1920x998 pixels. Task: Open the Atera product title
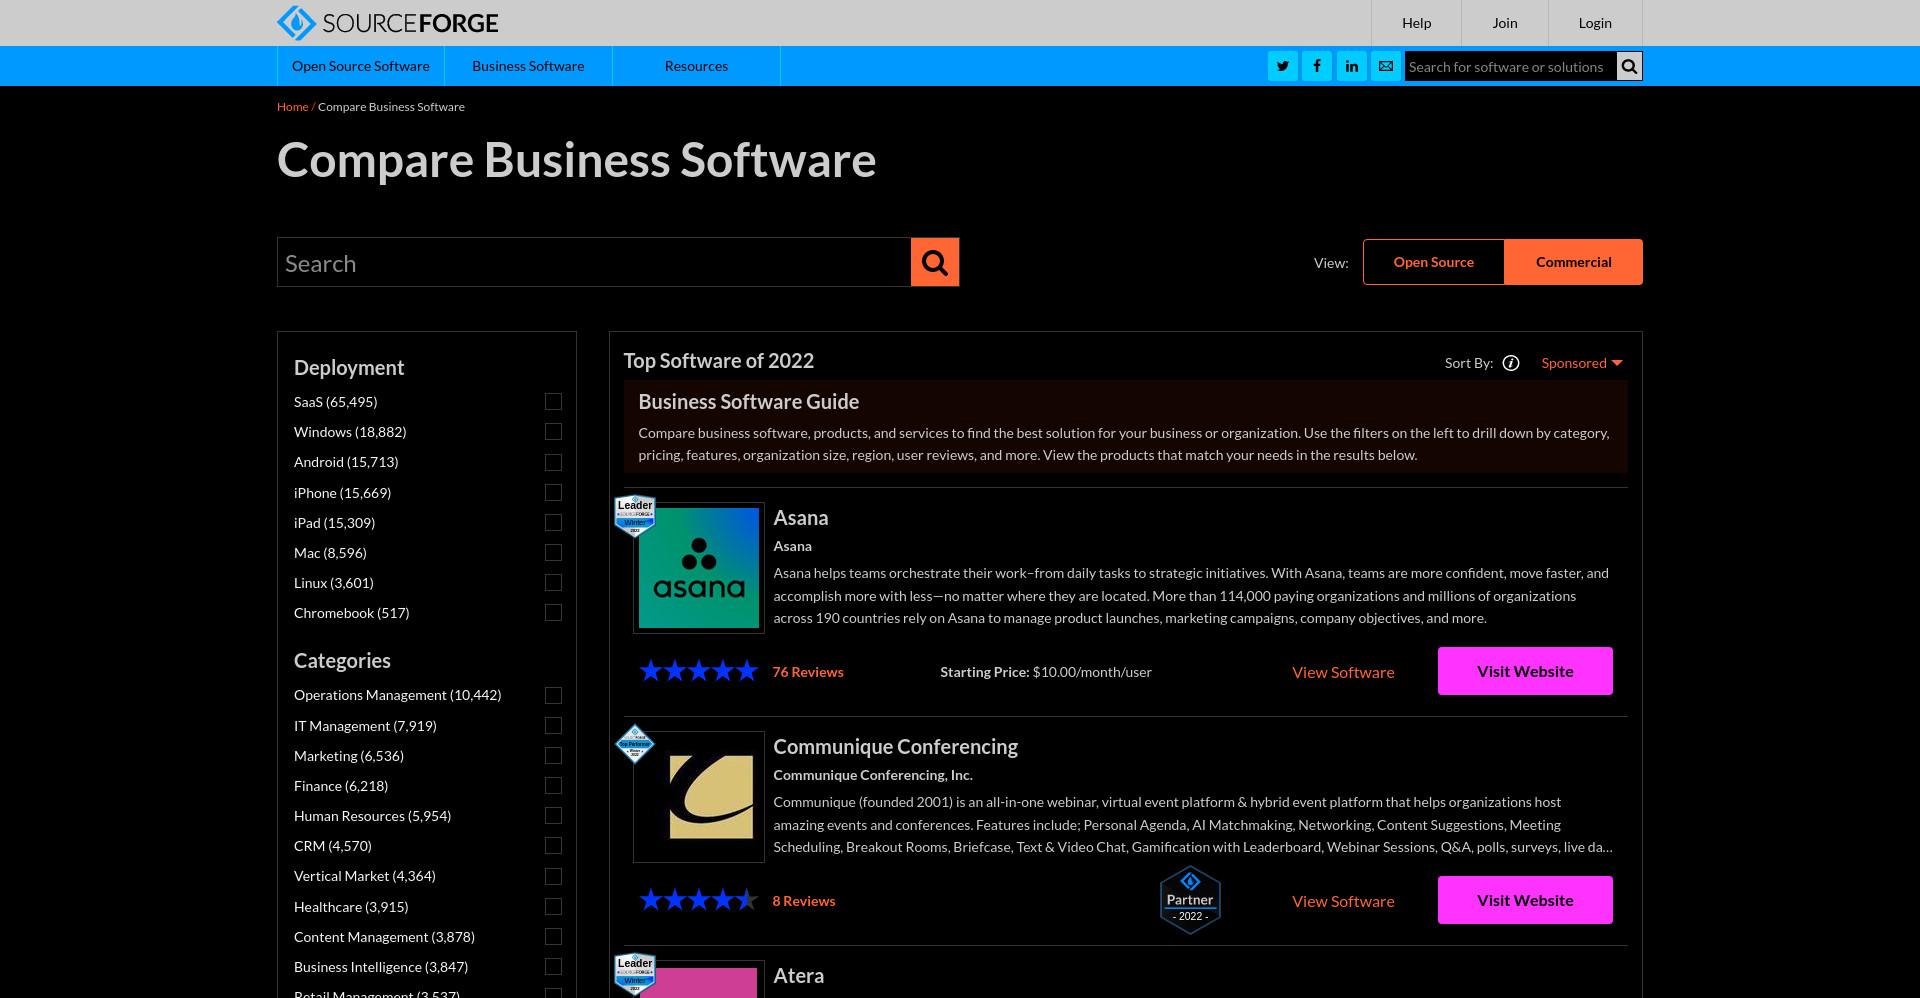[799, 976]
